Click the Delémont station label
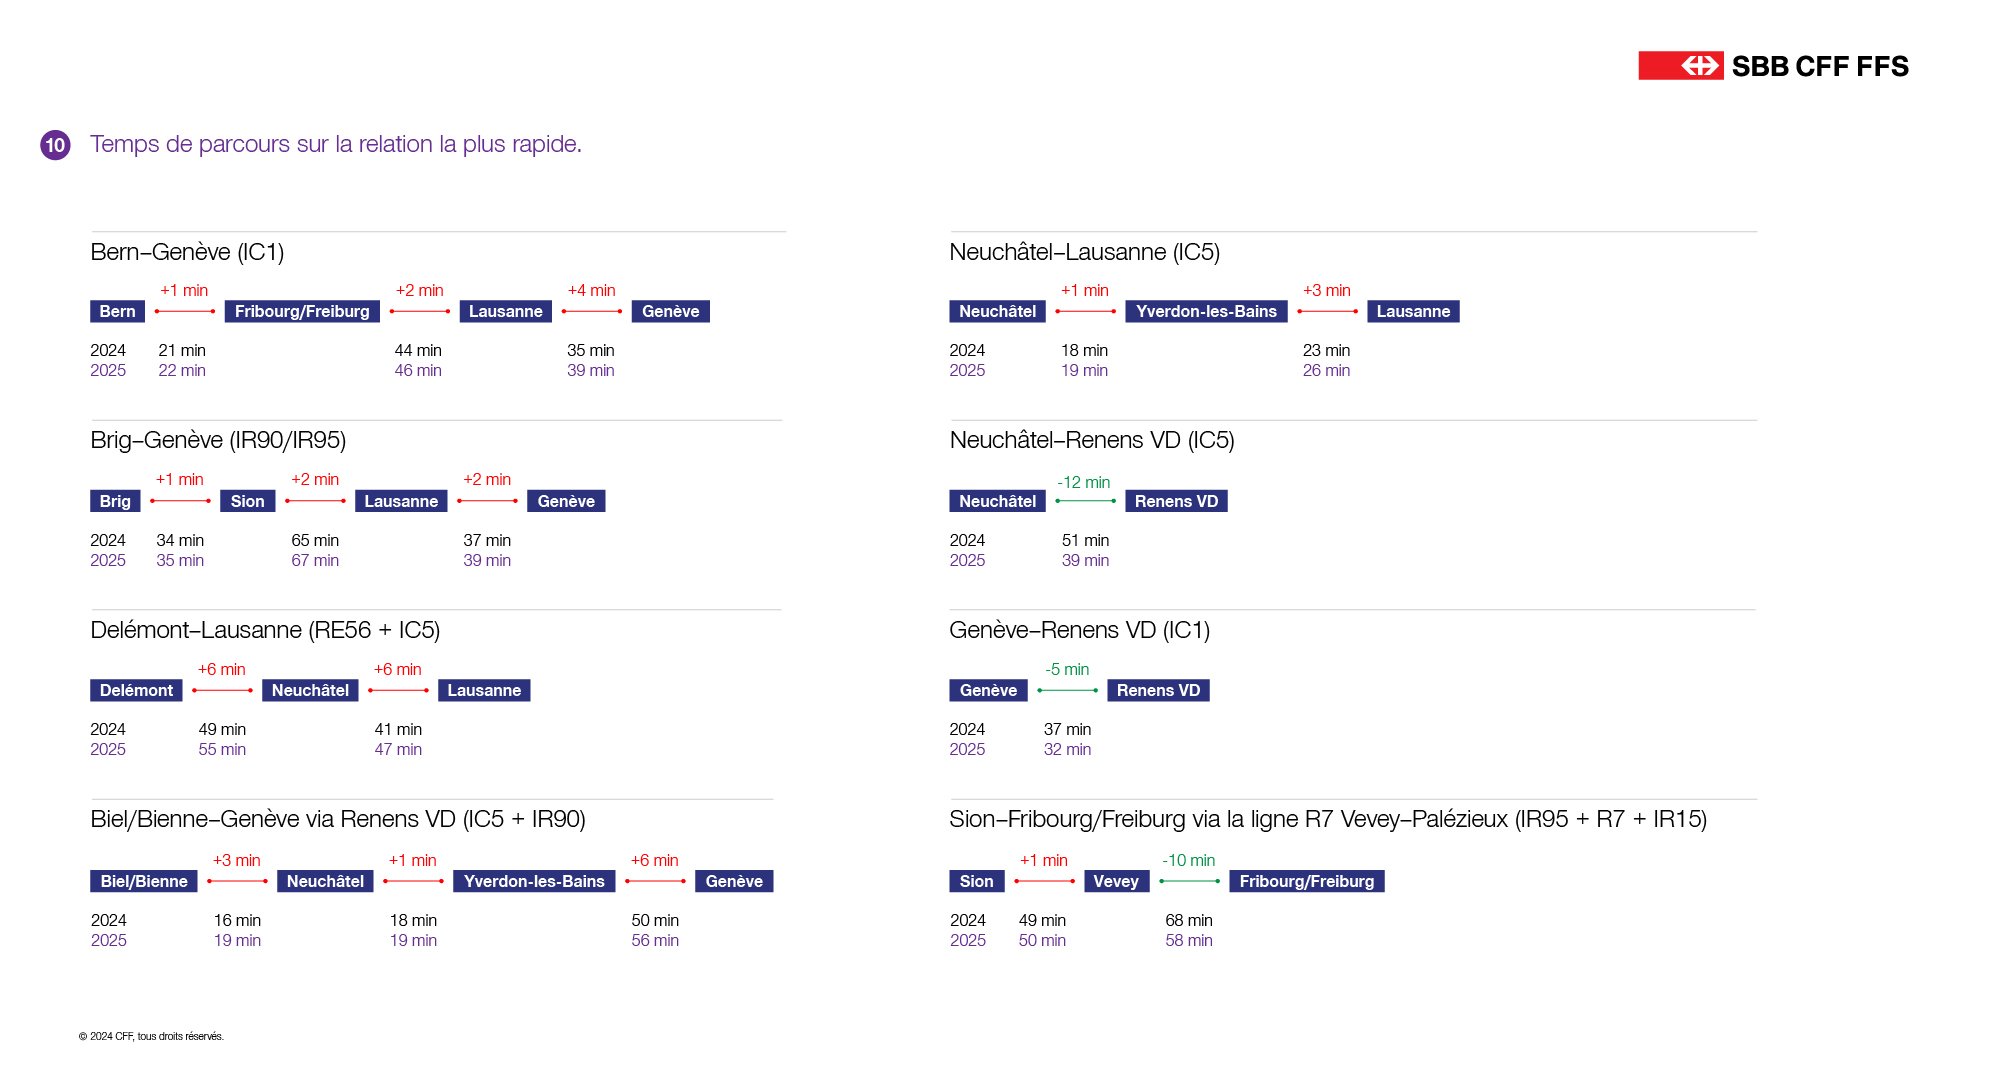The height and width of the screenshot is (1081, 2001). [136, 691]
